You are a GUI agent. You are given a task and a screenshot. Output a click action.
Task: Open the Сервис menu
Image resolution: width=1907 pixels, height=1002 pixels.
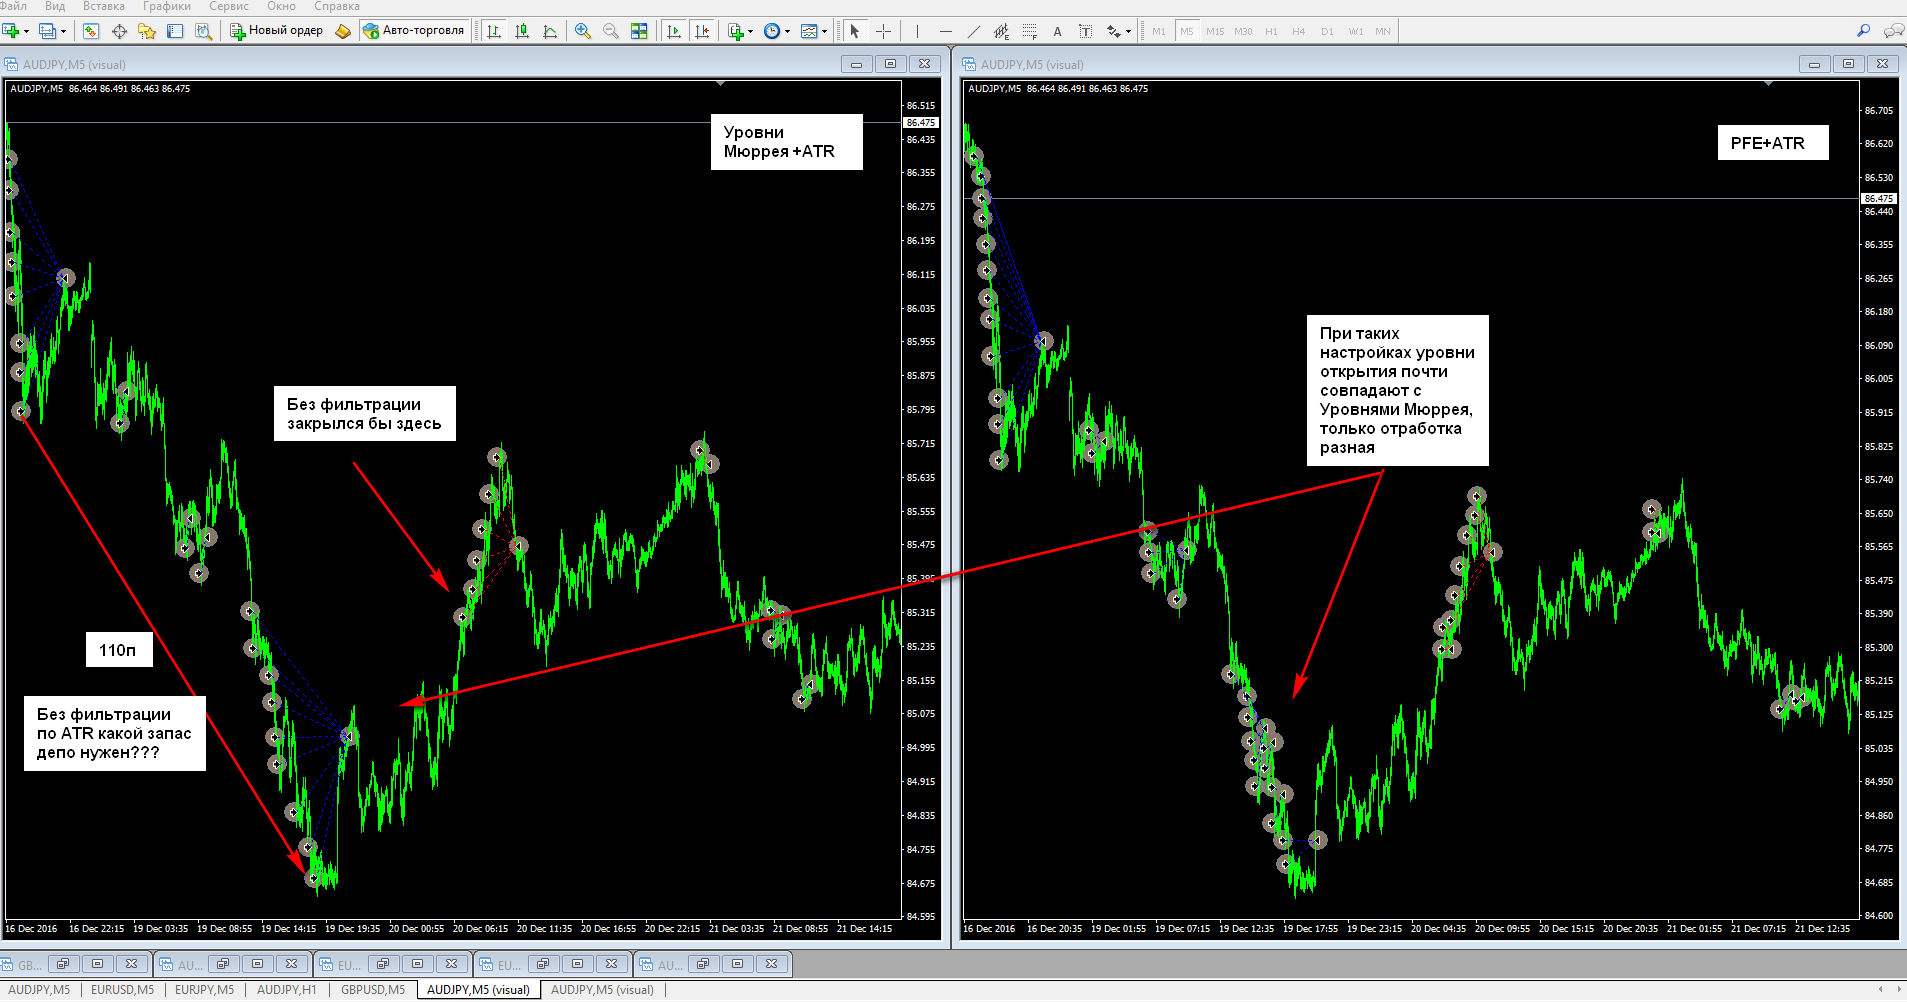click(x=228, y=6)
